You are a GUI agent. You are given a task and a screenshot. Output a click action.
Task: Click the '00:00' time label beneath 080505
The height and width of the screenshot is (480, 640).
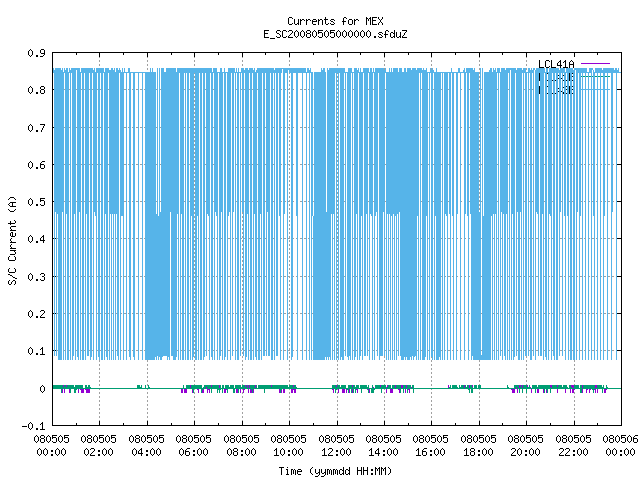point(51,452)
